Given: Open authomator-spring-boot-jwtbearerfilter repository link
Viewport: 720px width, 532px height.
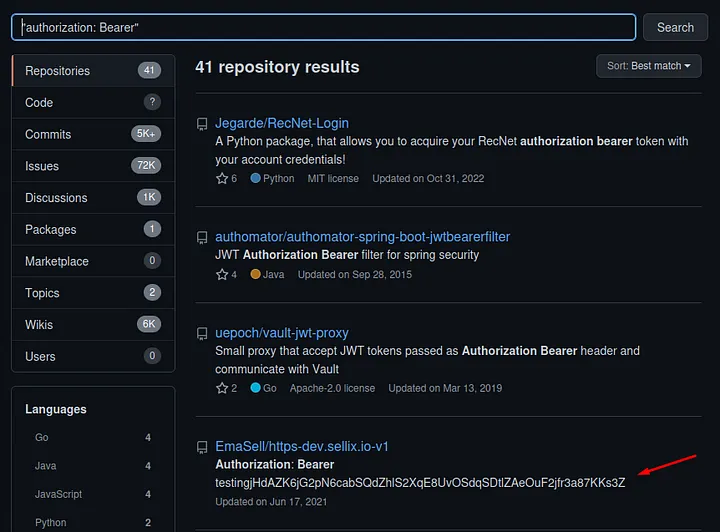Looking at the screenshot, I should (362, 236).
